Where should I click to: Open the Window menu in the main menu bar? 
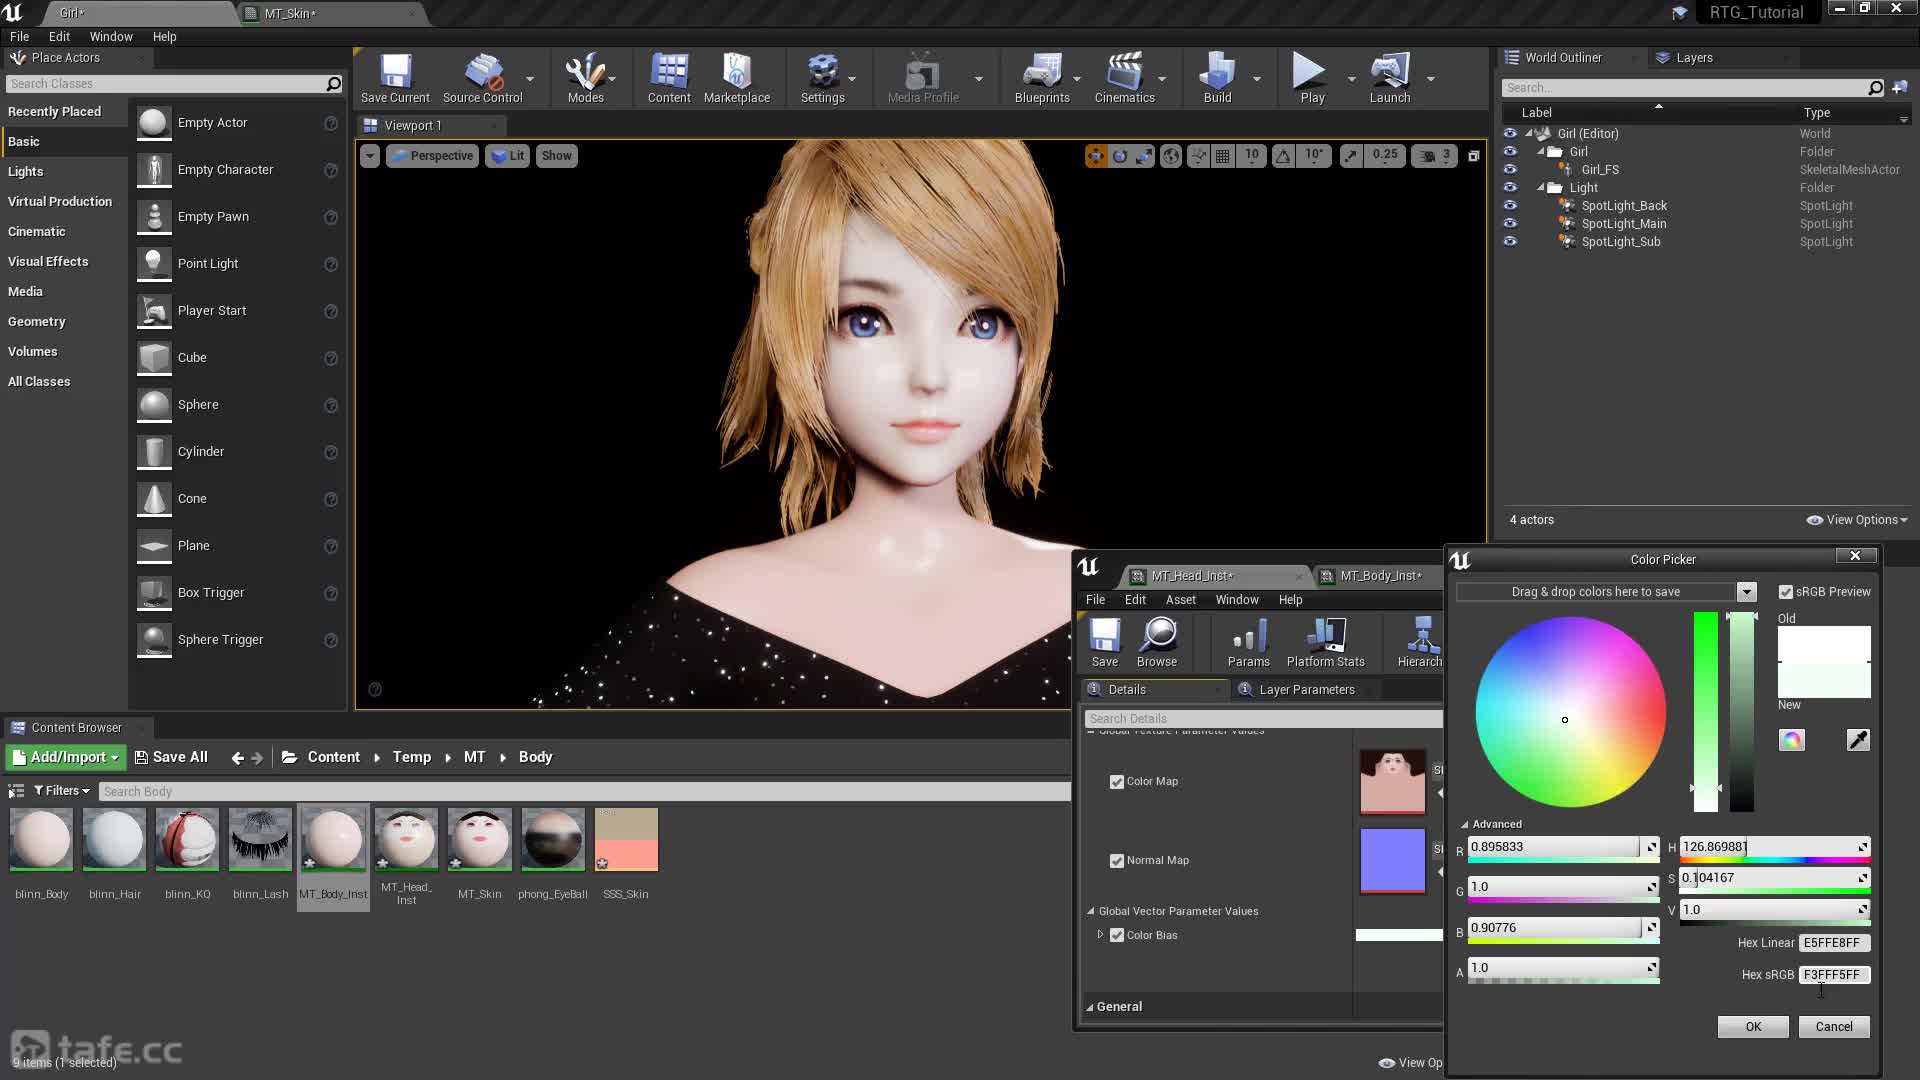[x=111, y=36]
